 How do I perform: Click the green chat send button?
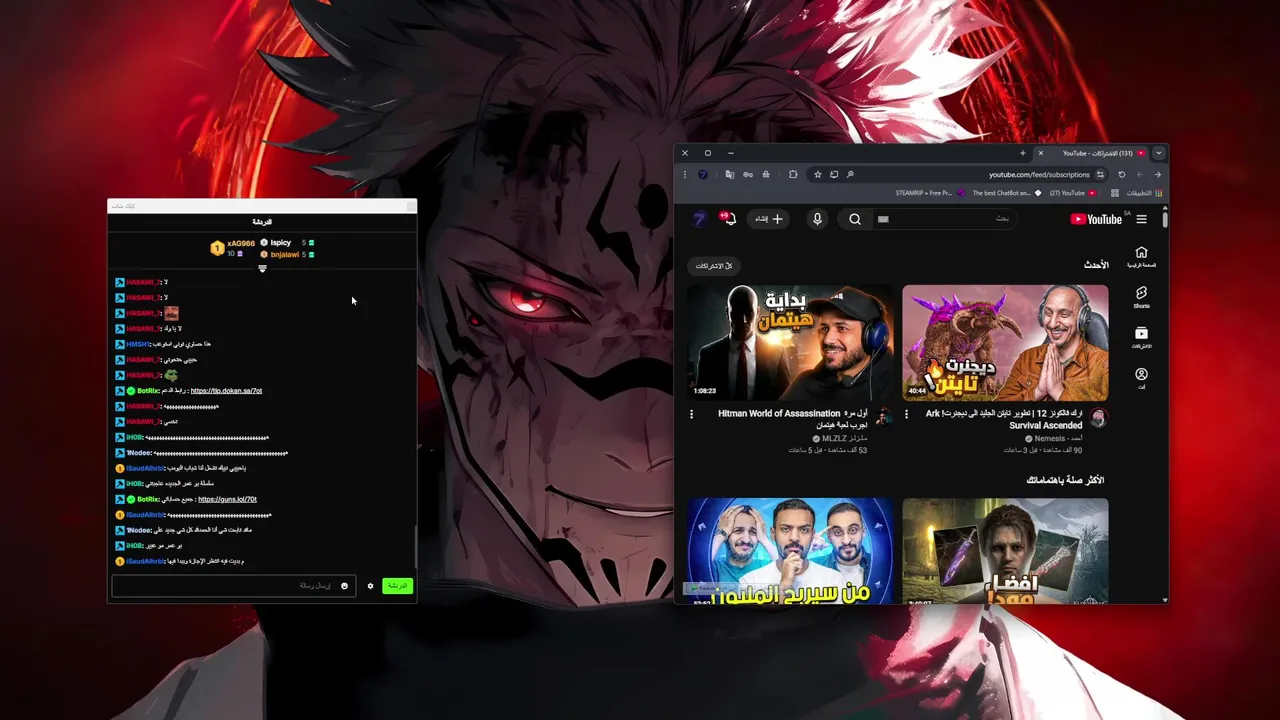coord(397,586)
